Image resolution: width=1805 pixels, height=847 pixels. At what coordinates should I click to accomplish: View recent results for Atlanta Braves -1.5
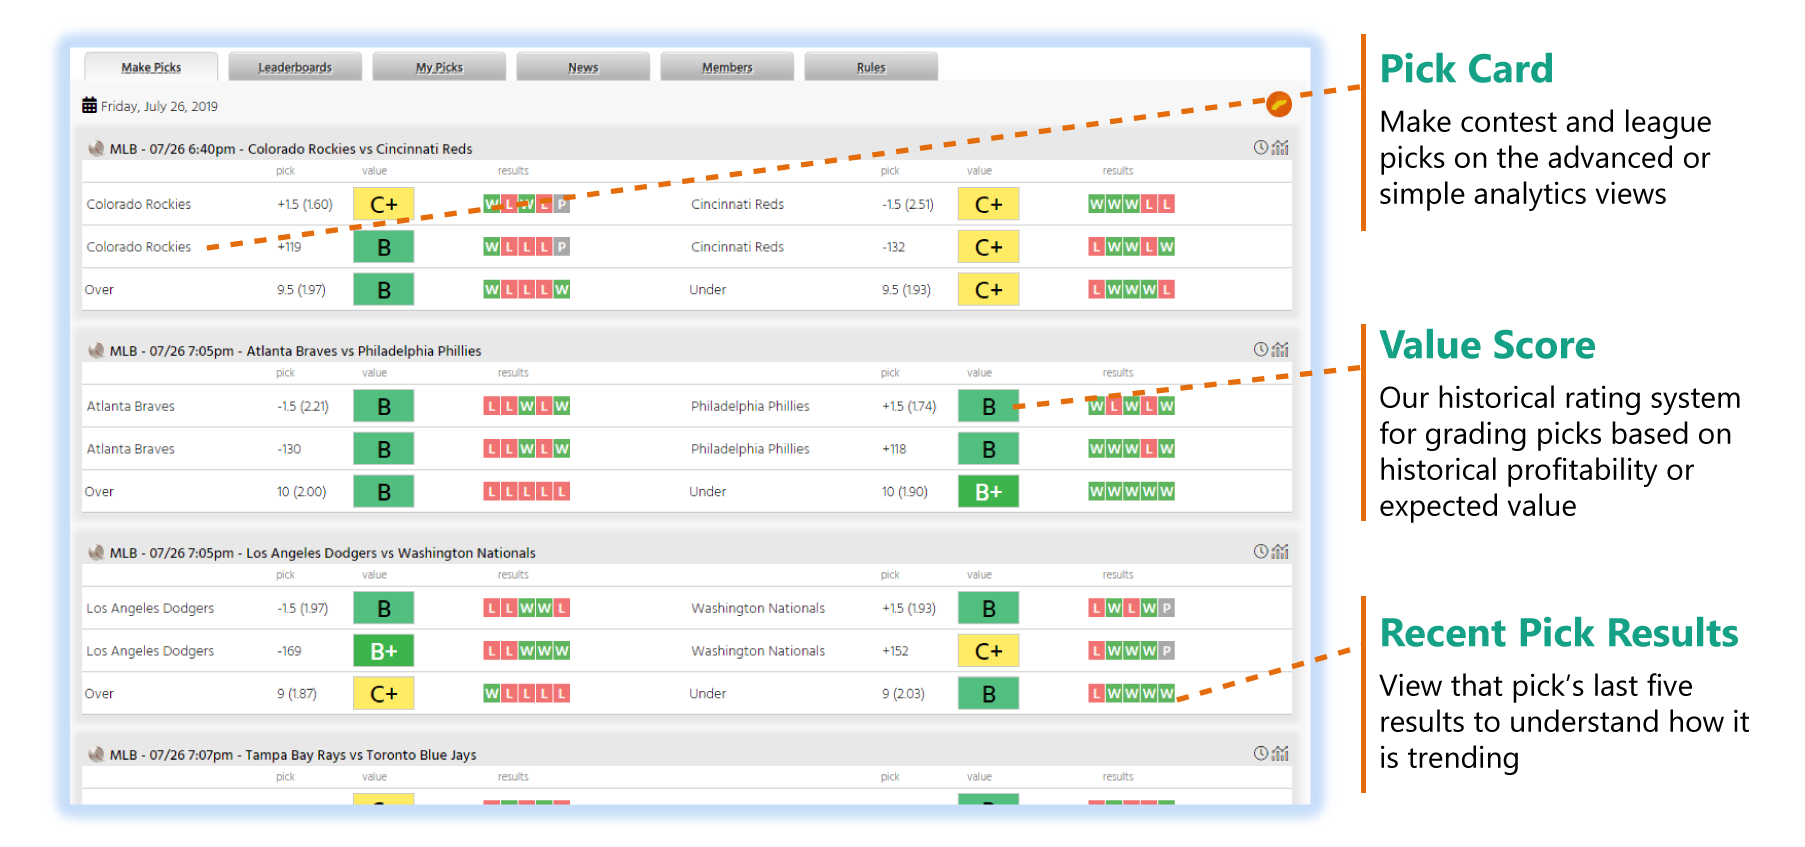point(527,406)
